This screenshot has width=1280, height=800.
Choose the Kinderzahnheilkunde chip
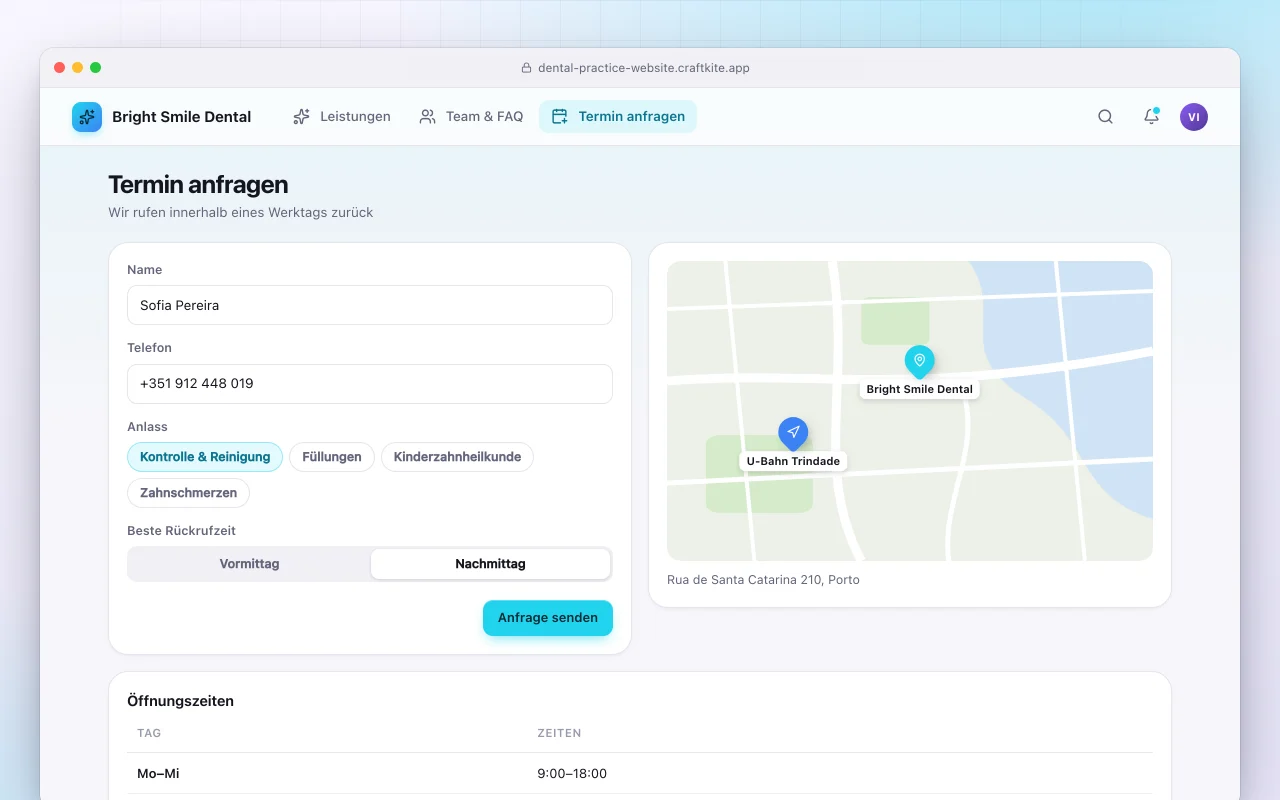457,457
